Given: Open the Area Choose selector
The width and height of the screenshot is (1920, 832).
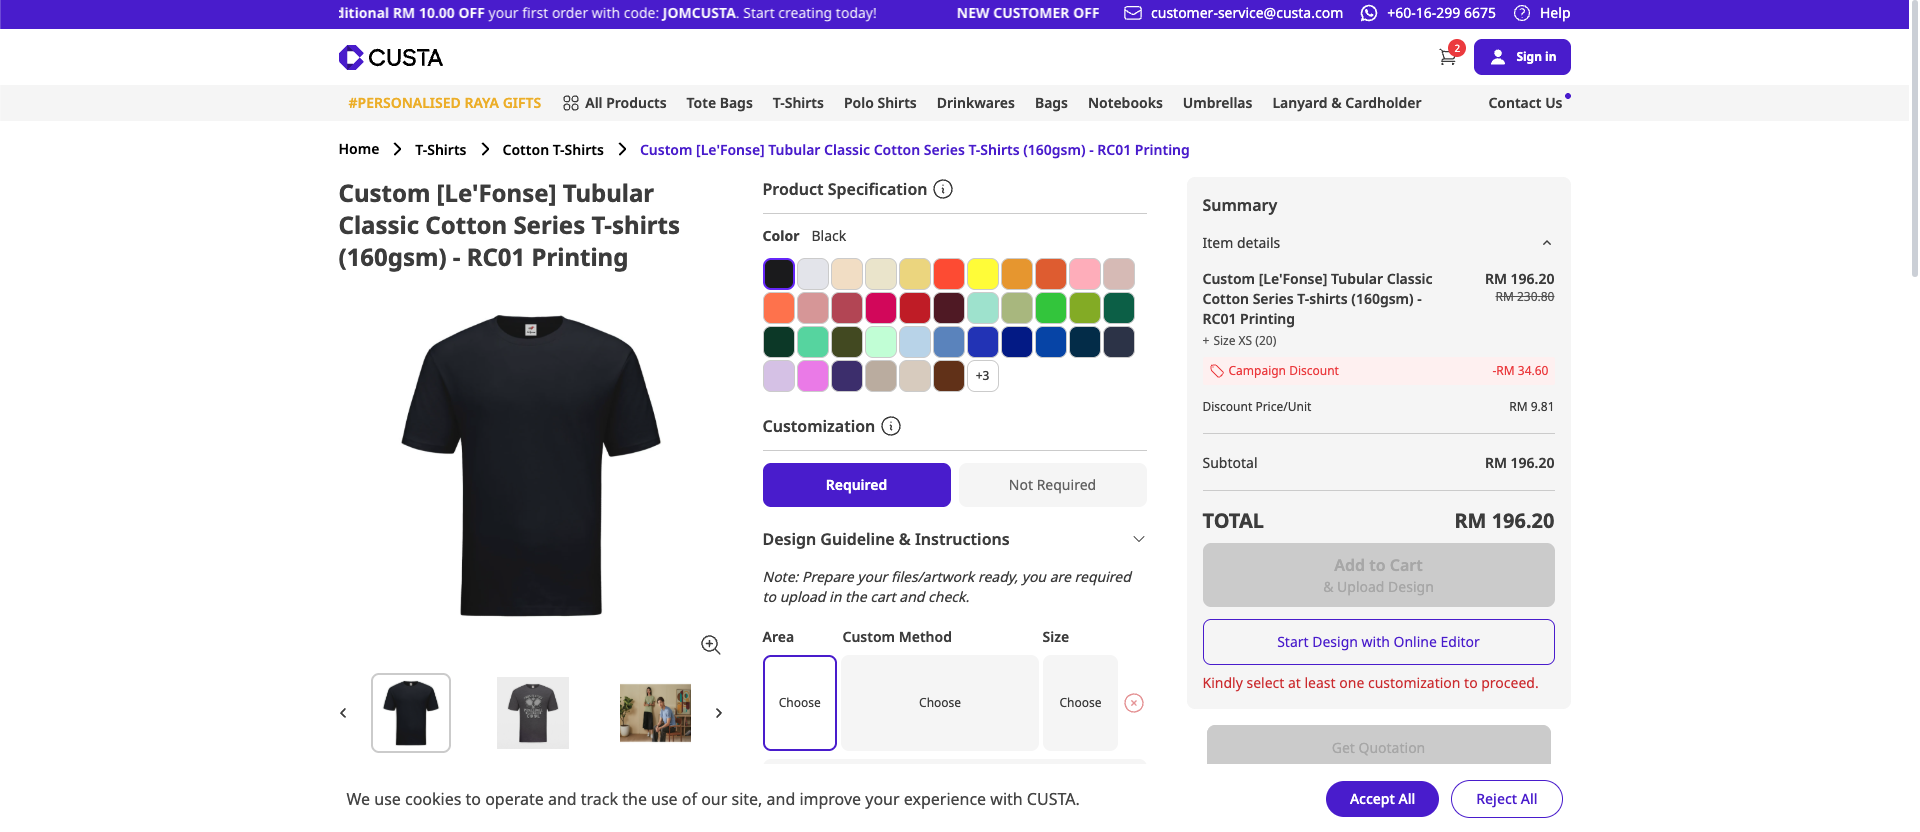Looking at the screenshot, I should (800, 703).
